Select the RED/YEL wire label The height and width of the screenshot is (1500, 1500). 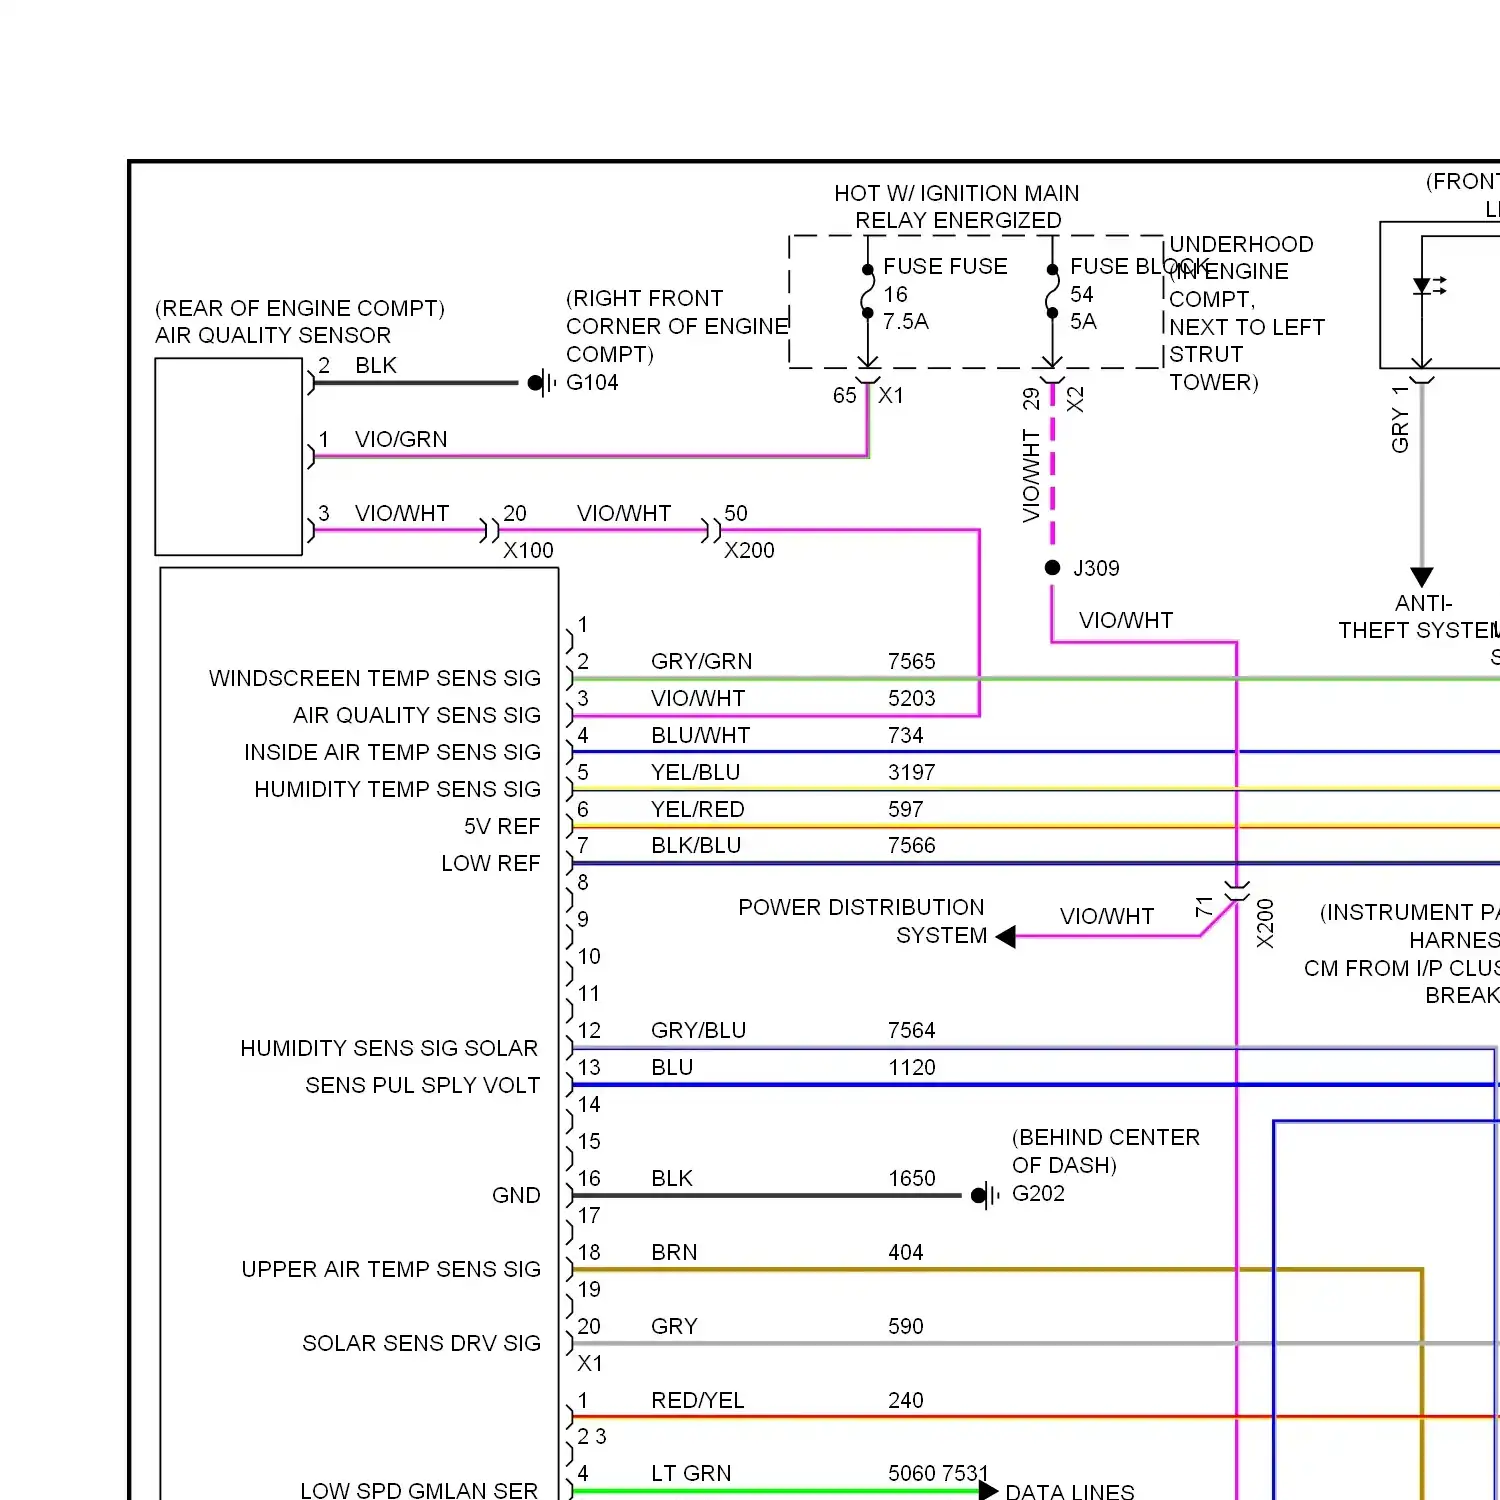point(697,1400)
